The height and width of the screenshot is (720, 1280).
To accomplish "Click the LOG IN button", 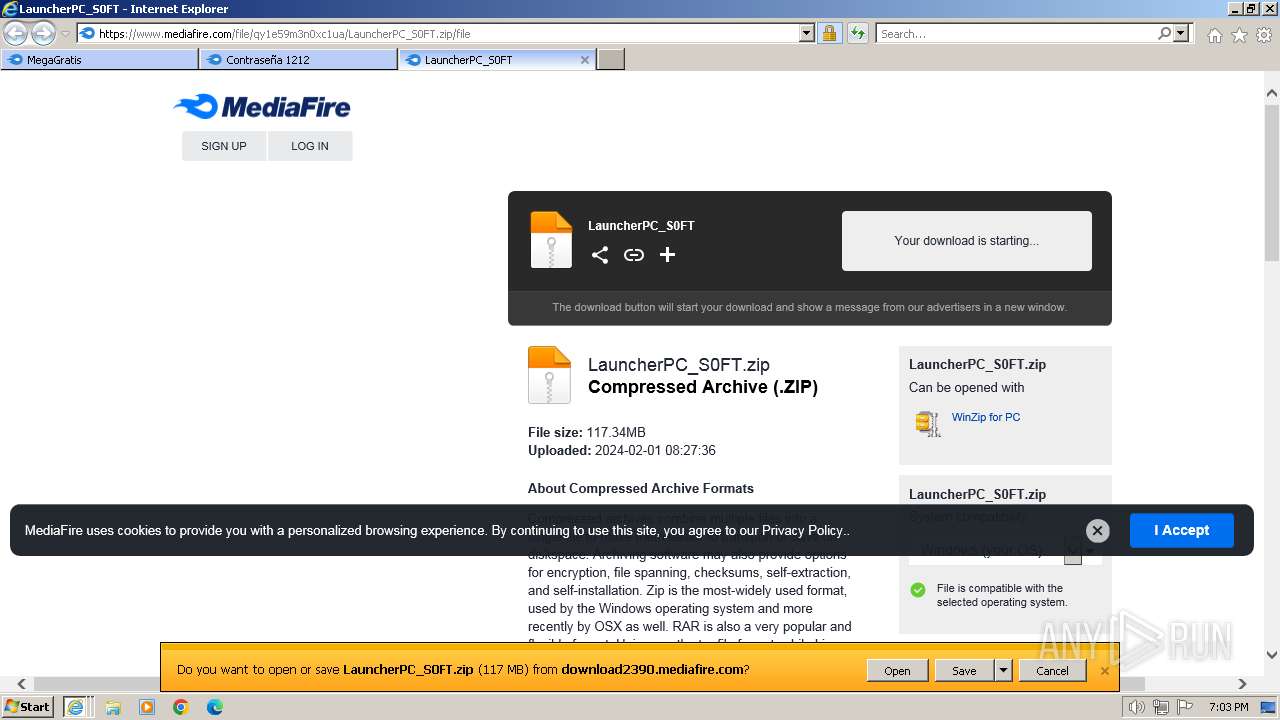I will pyautogui.click(x=310, y=146).
